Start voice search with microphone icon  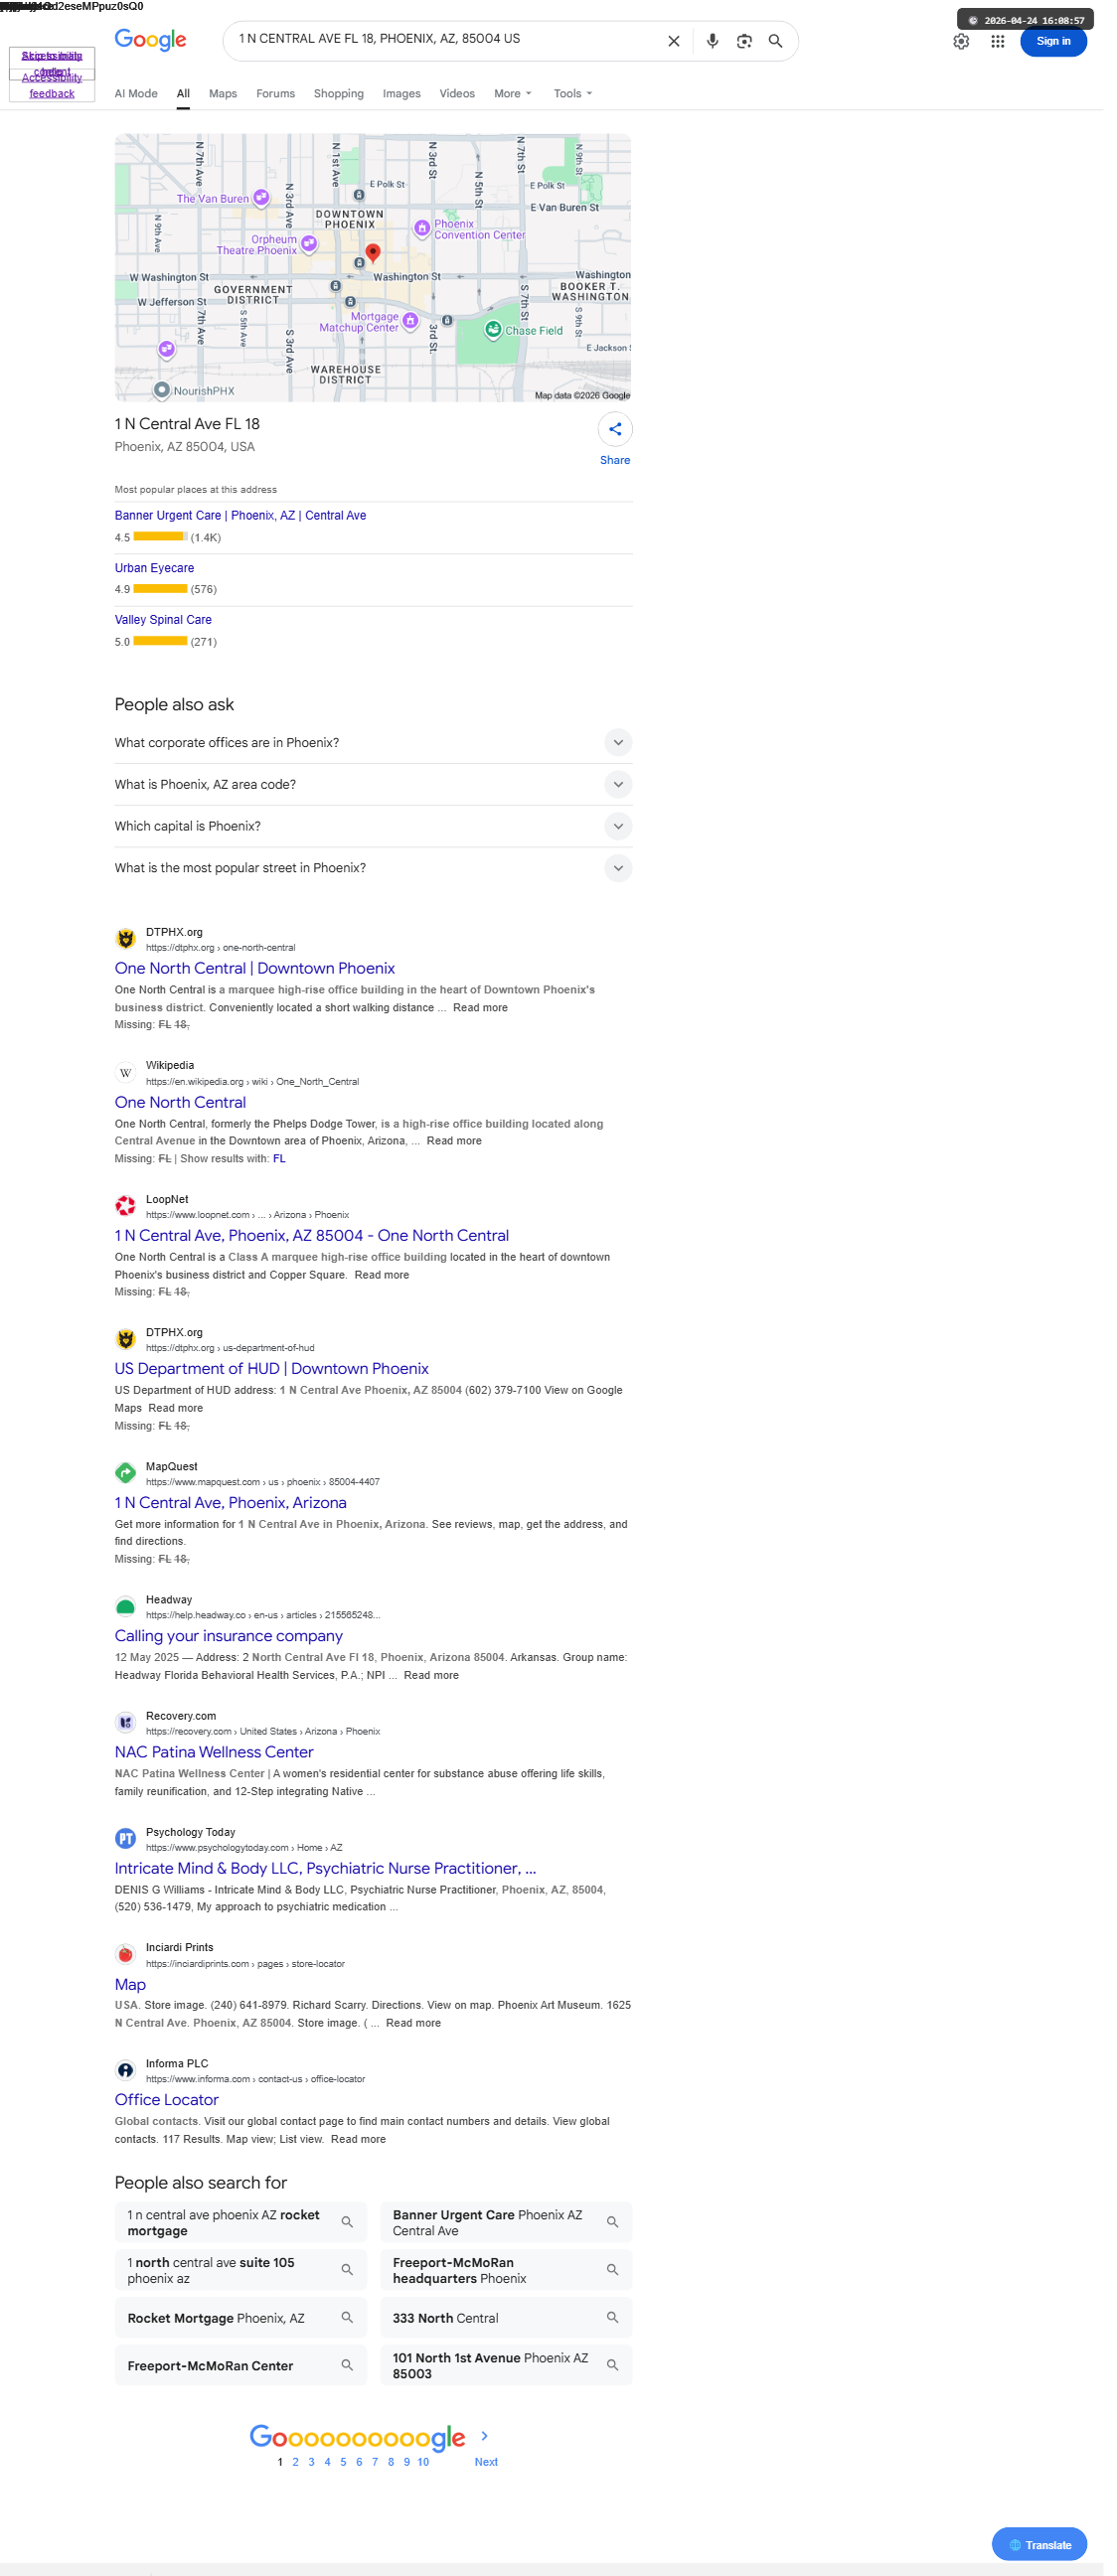pyautogui.click(x=720, y=41)
